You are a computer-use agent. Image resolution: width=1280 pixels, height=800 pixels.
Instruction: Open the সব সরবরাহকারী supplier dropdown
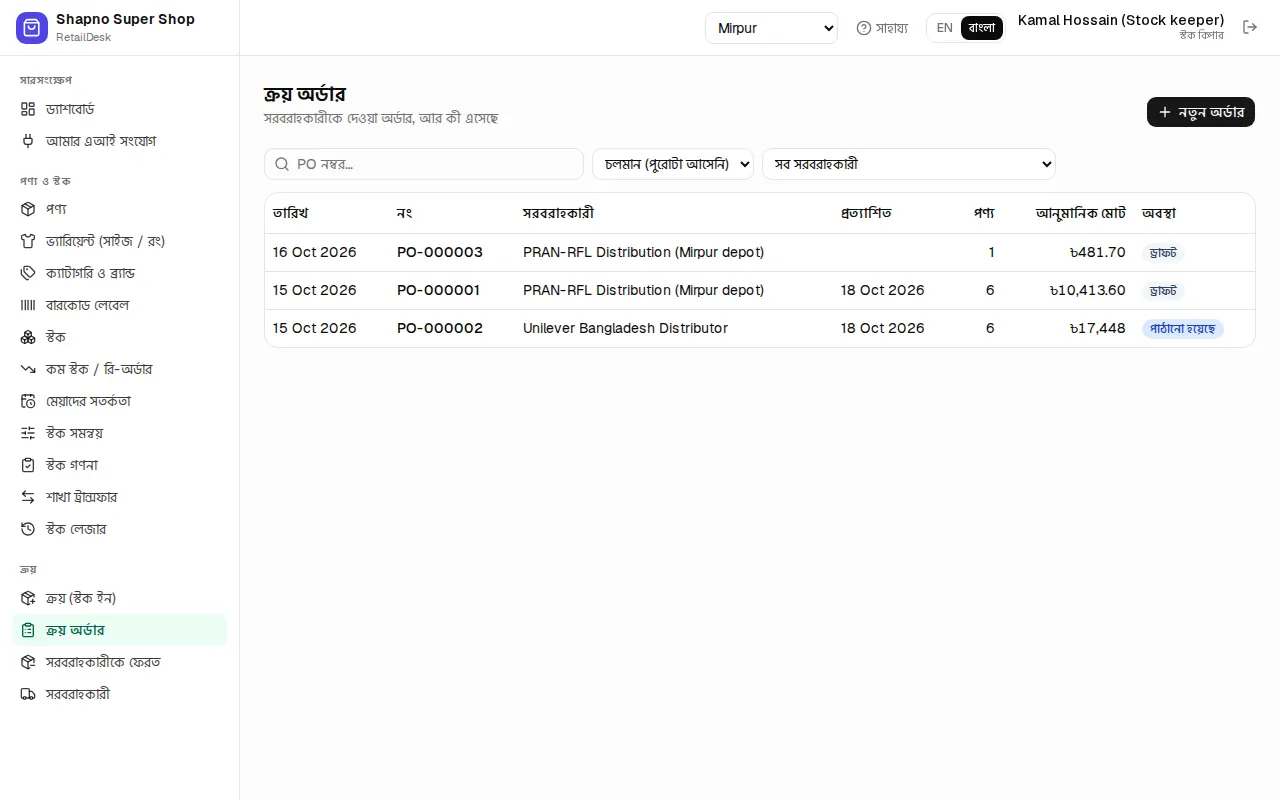[x=909, y=164]
